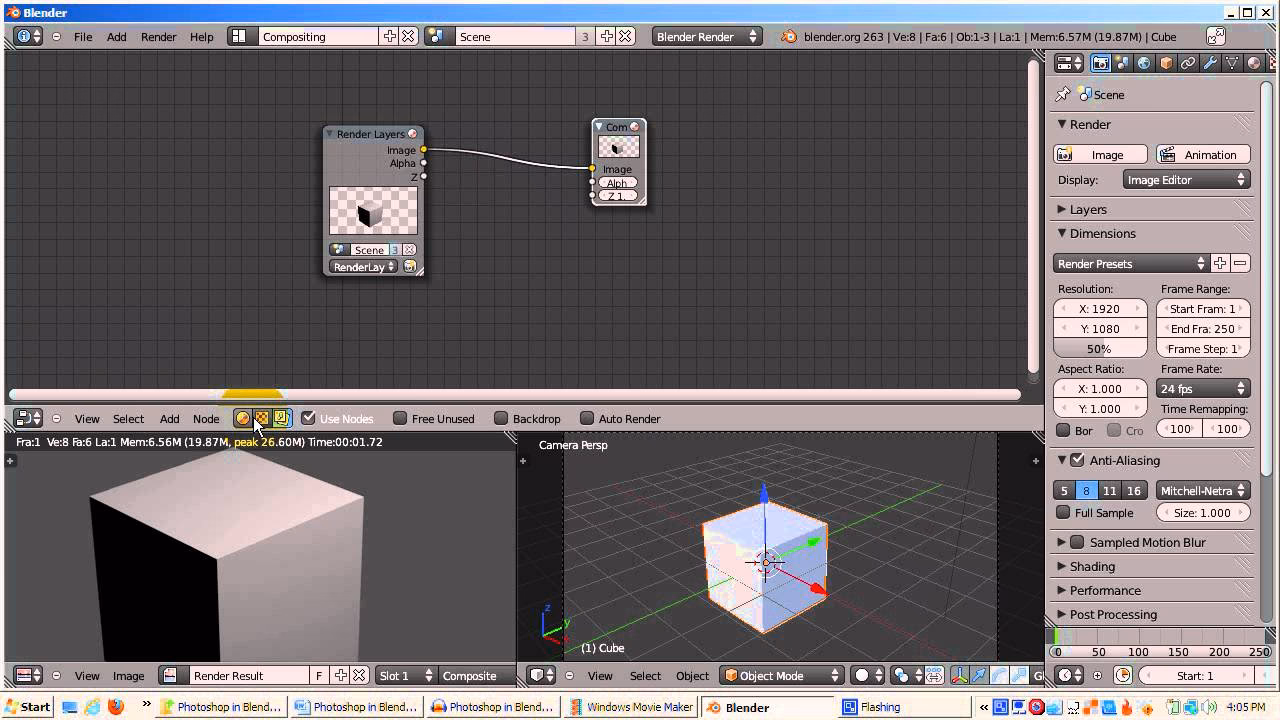This screenshot has width=1280, height=720.
Task: Set anti-aliasing samples to 16
Action: [x=1134, y=490]
